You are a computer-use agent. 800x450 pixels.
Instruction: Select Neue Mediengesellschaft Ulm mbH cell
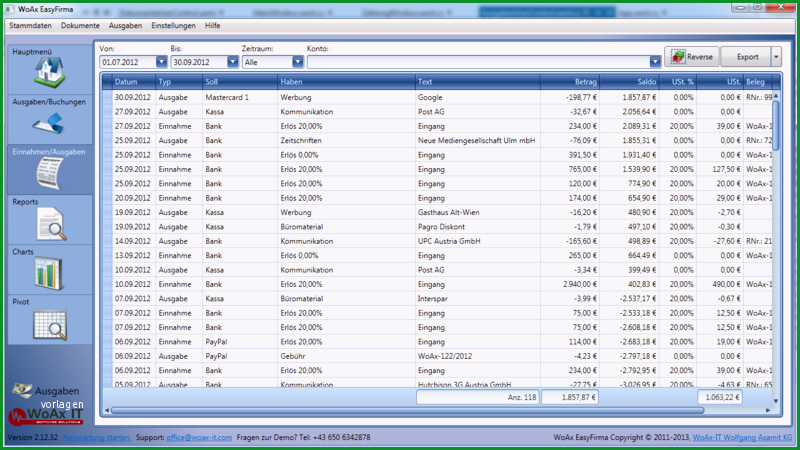coord(476,140)
